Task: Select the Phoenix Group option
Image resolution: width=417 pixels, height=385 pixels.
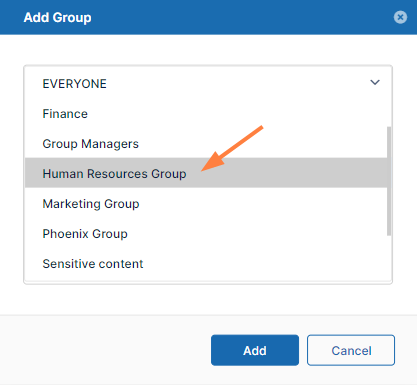Action: point(206,234)
